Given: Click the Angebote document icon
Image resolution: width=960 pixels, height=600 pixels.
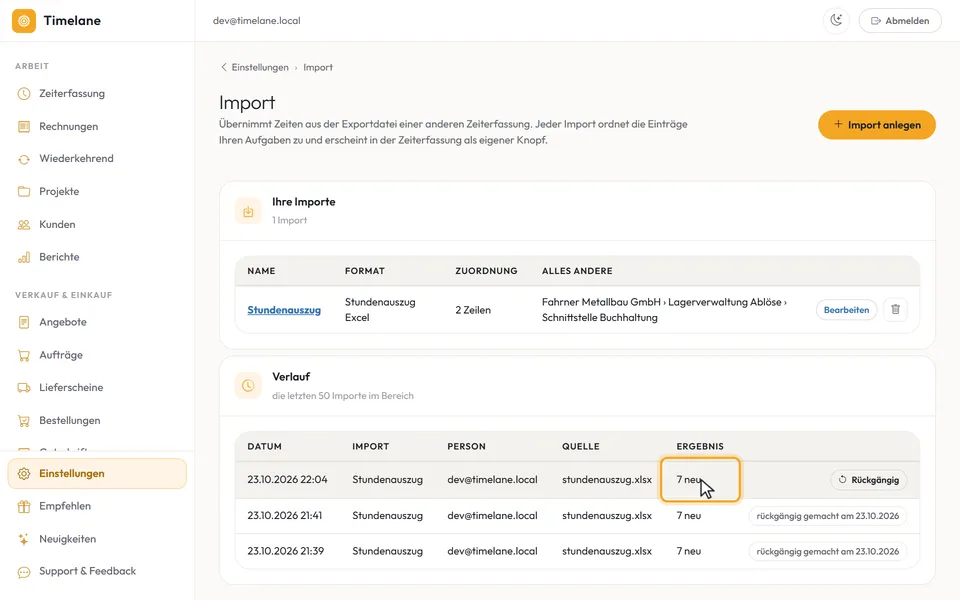Looking at the screenshot, I should click(24, 322).
